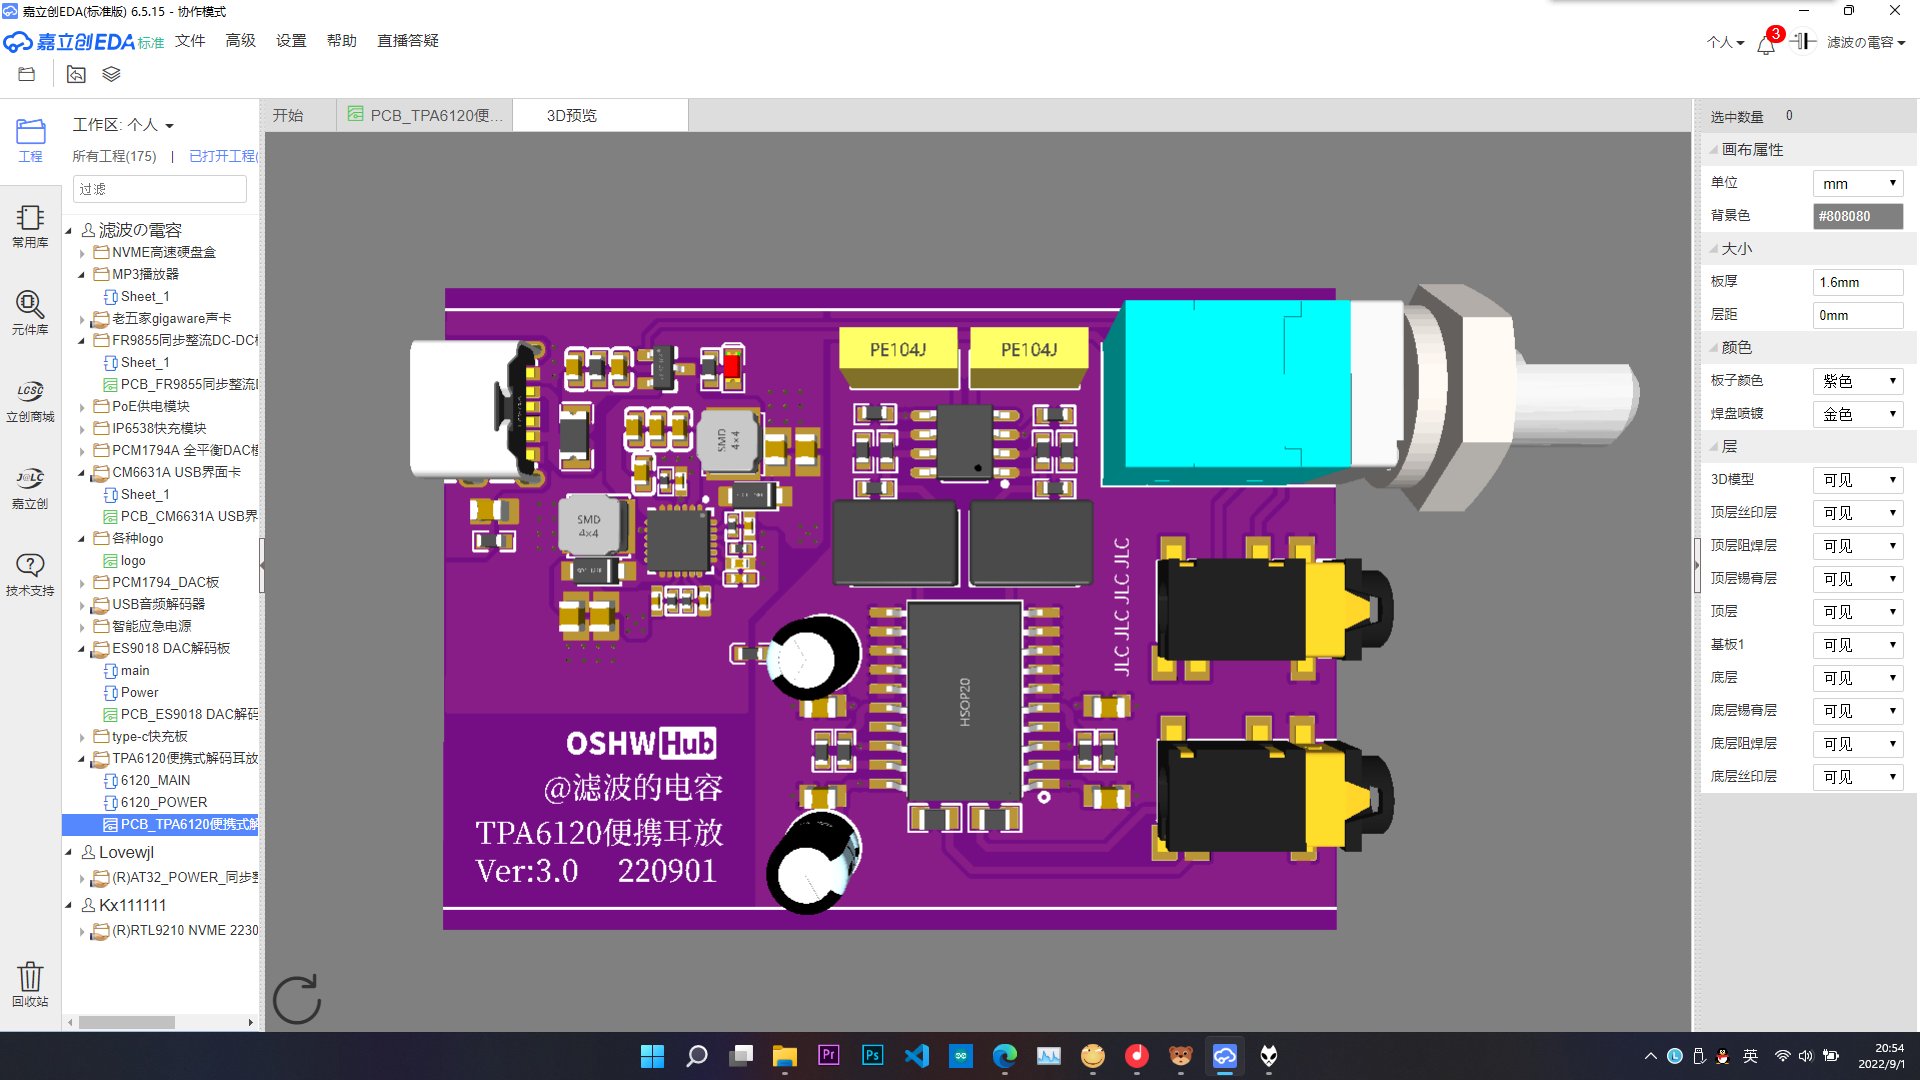Open the 个人 account dropdown at top right
Viewport: 1920px width, 1080px height.
coord(1725,42)
